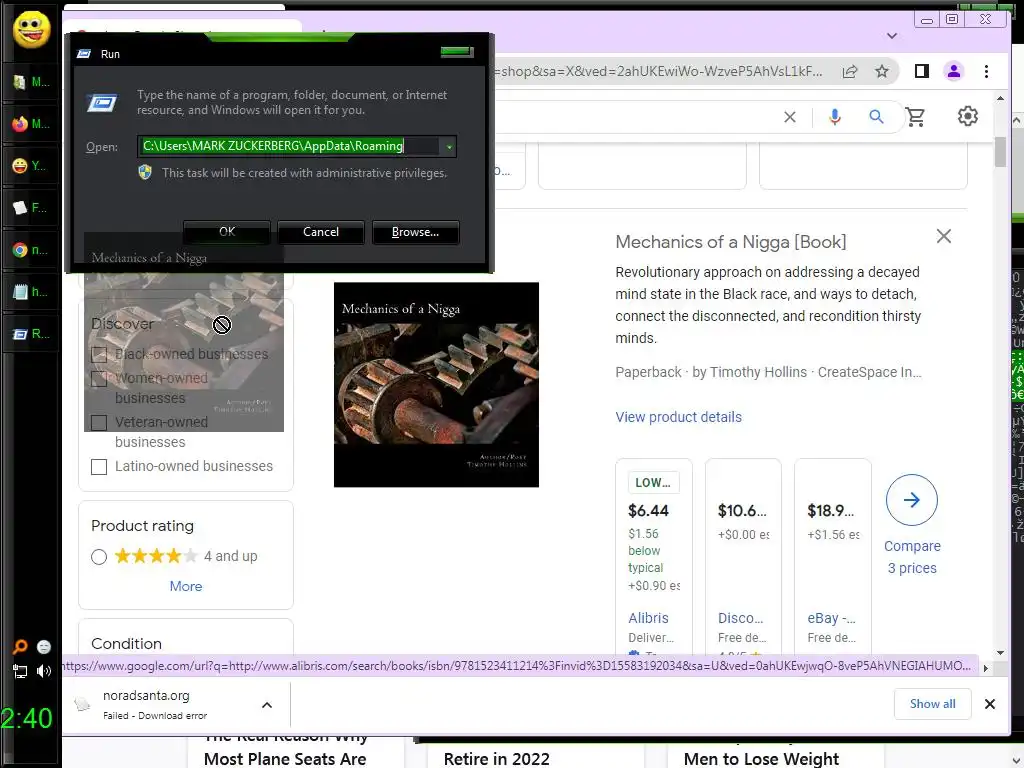Click the page scrollbar up arrow
Screen dimensions: 1024x768
pyautogui.click(x=1000, y=99)
